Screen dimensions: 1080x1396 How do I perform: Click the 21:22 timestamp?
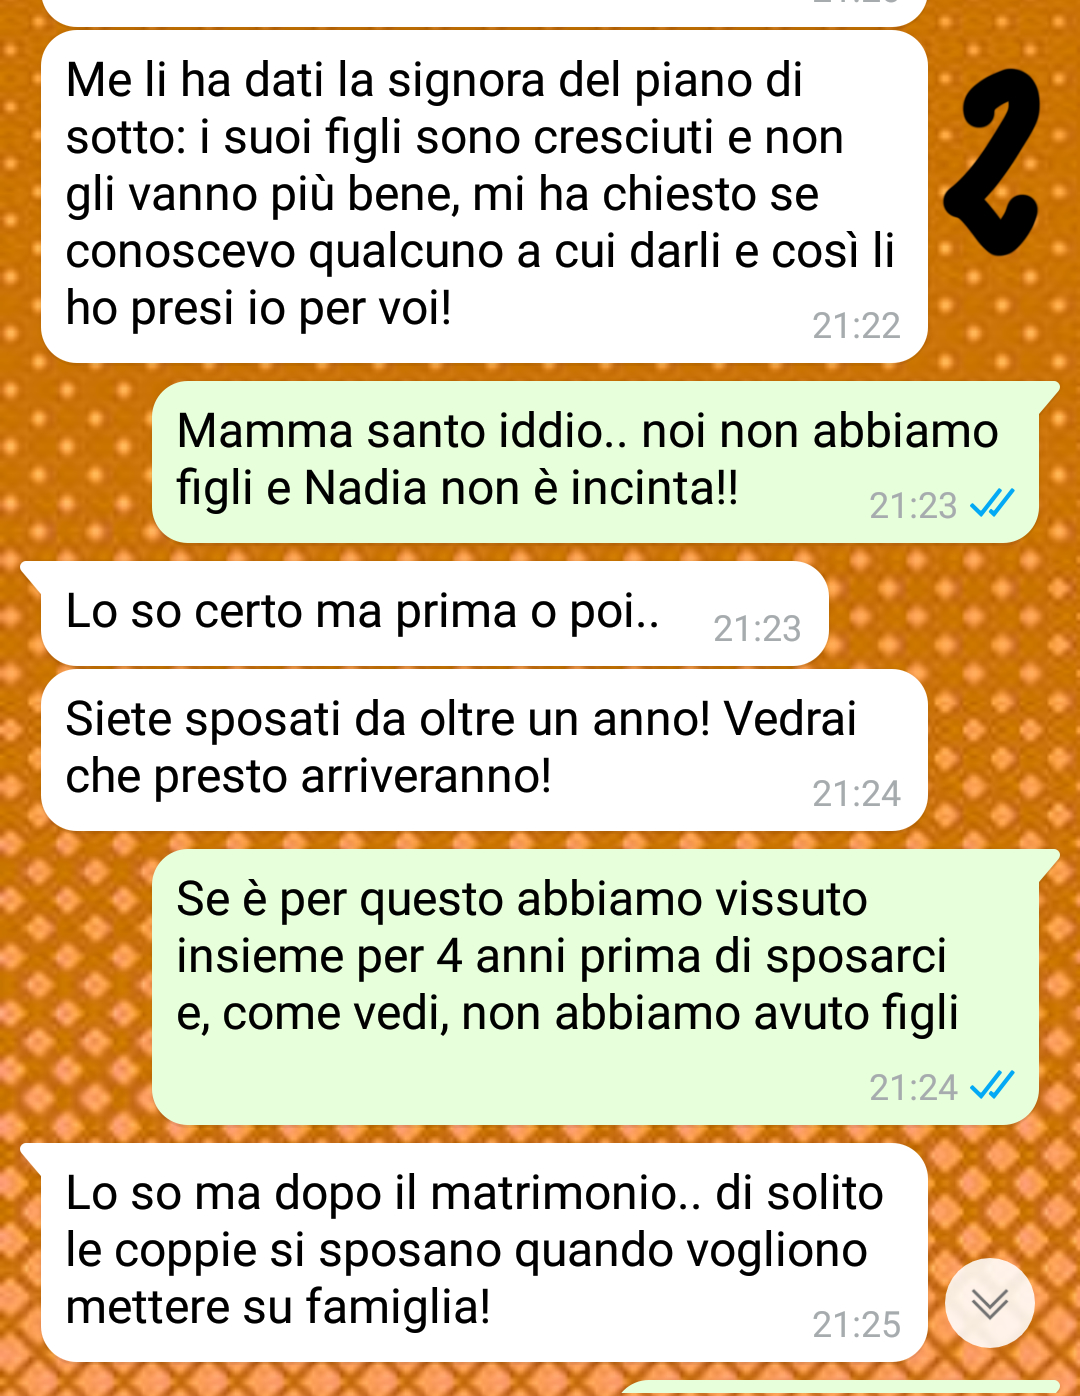pyautogui.click(x=856, y=326)
